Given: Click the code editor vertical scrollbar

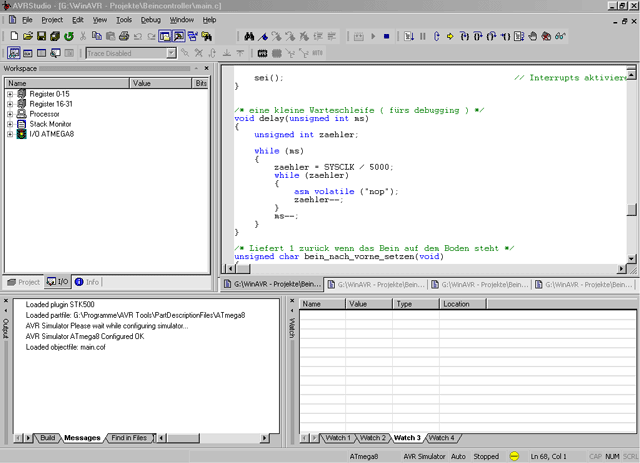Looking at the screenshot, I should click(631, 150).
